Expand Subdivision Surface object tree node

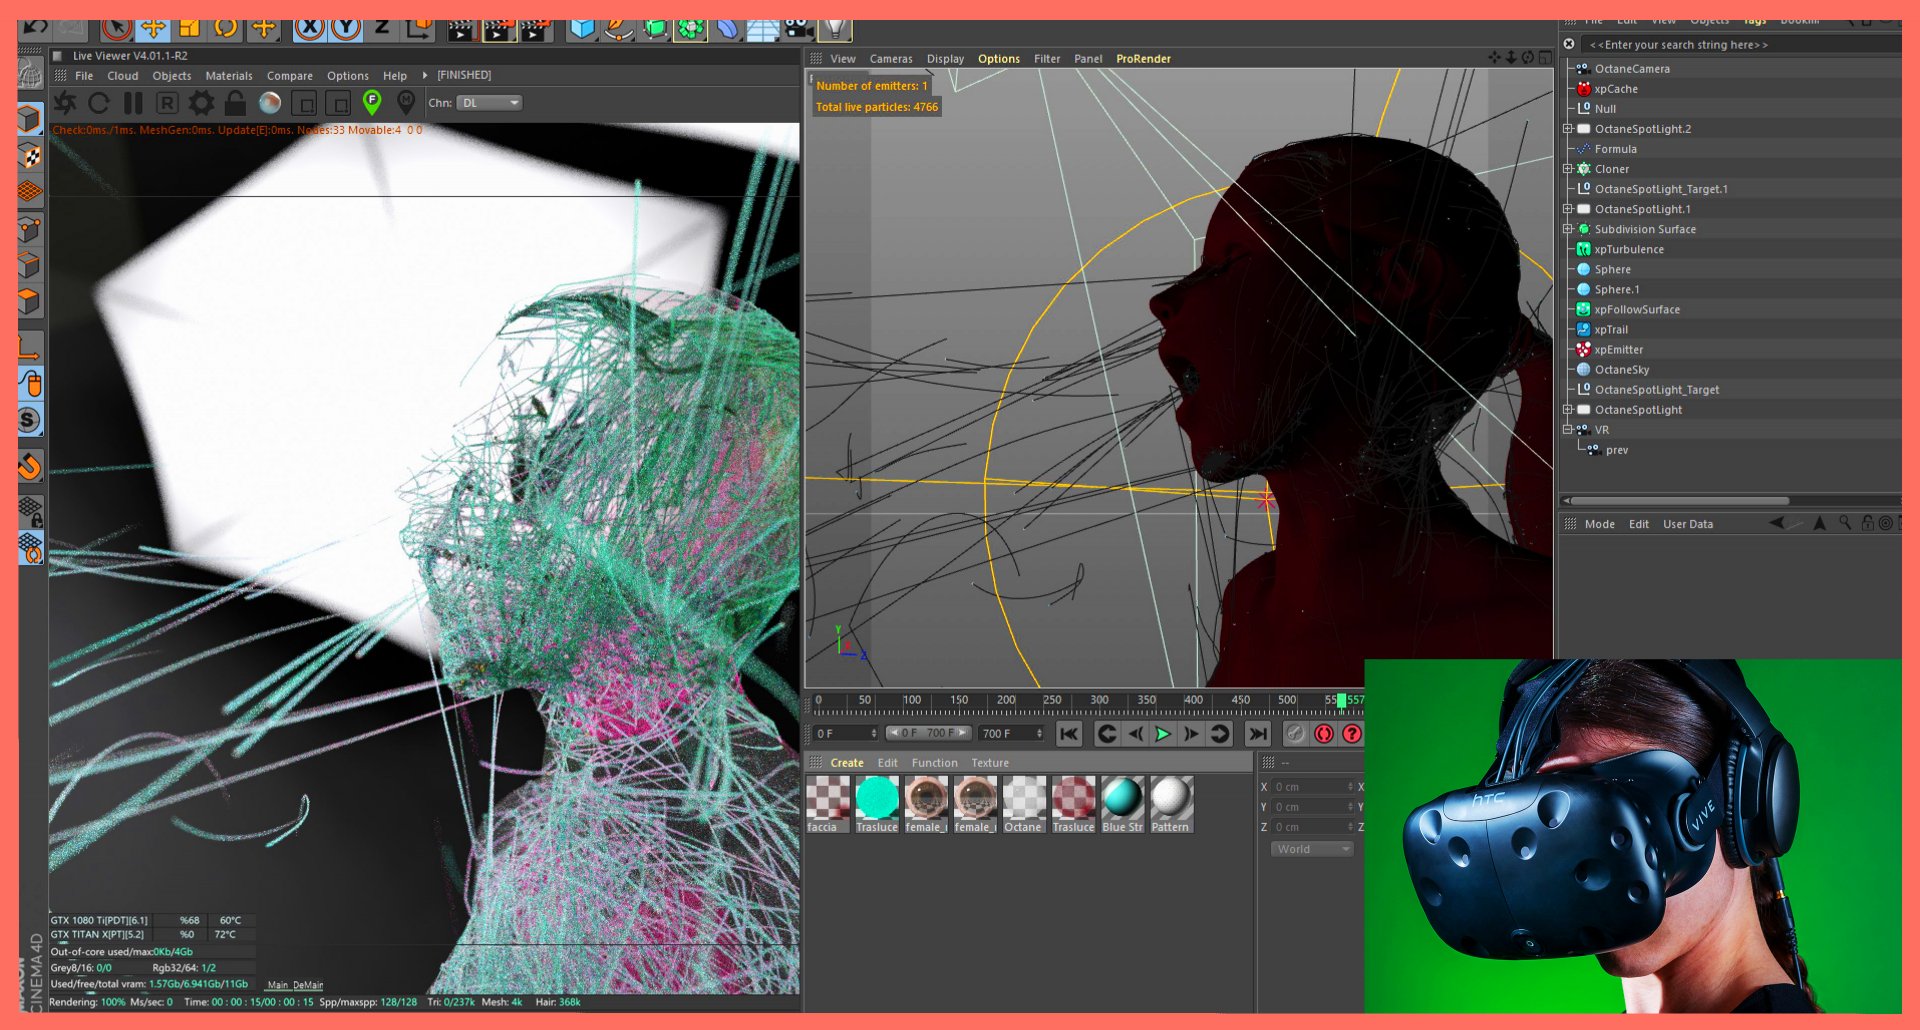(1567, 229)
